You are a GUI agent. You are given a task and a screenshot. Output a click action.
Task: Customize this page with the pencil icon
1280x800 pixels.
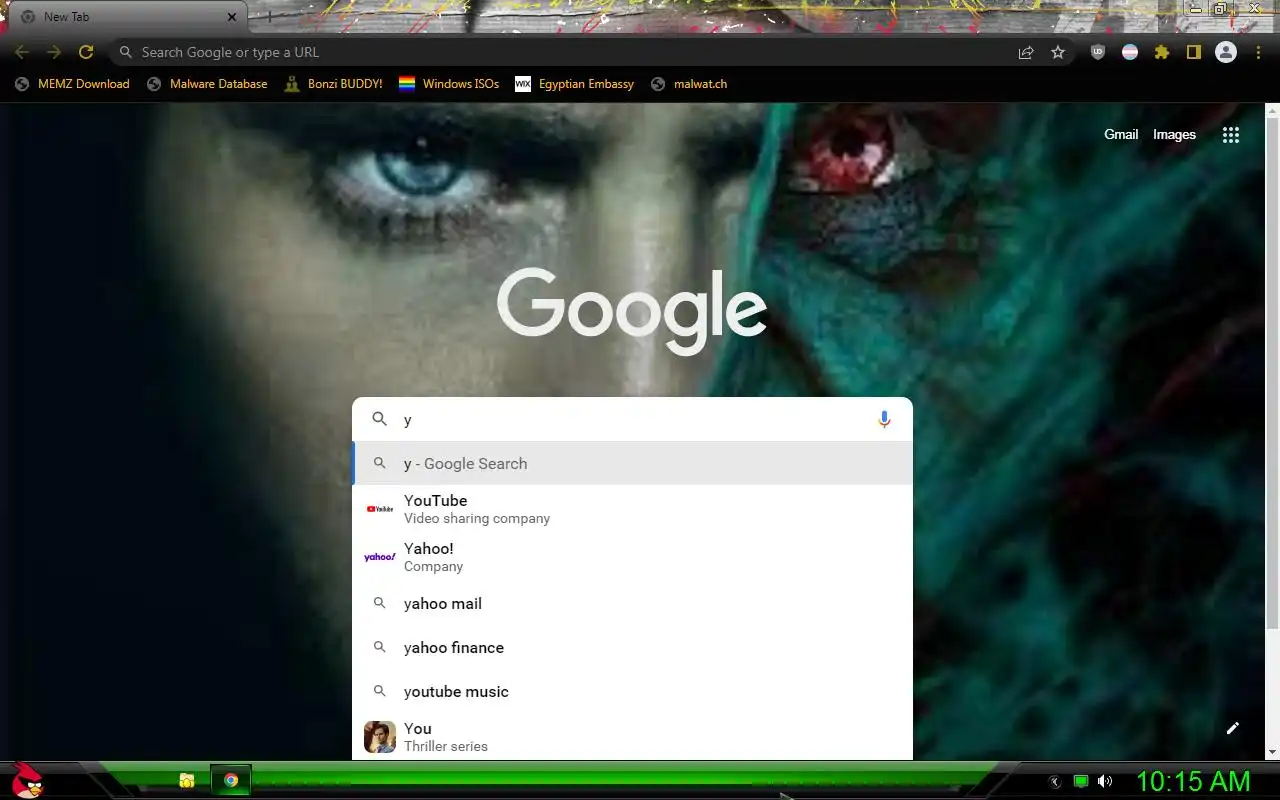pyautogui.click(x=1233, y=728)
